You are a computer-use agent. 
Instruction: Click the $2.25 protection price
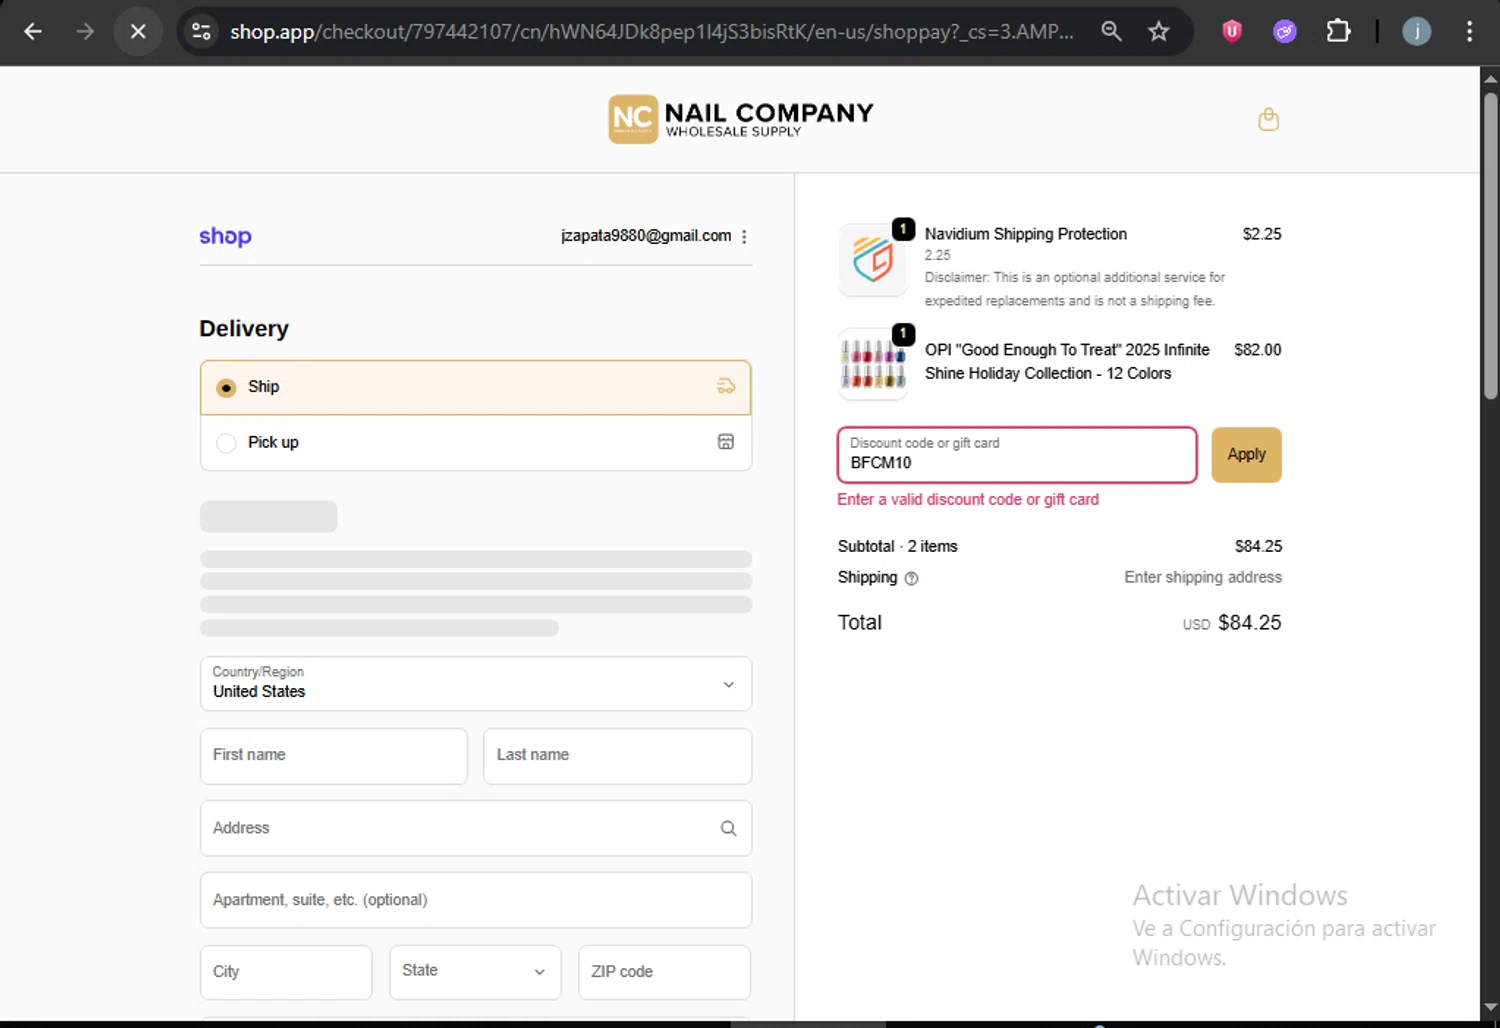click(x=1262, y=234)
